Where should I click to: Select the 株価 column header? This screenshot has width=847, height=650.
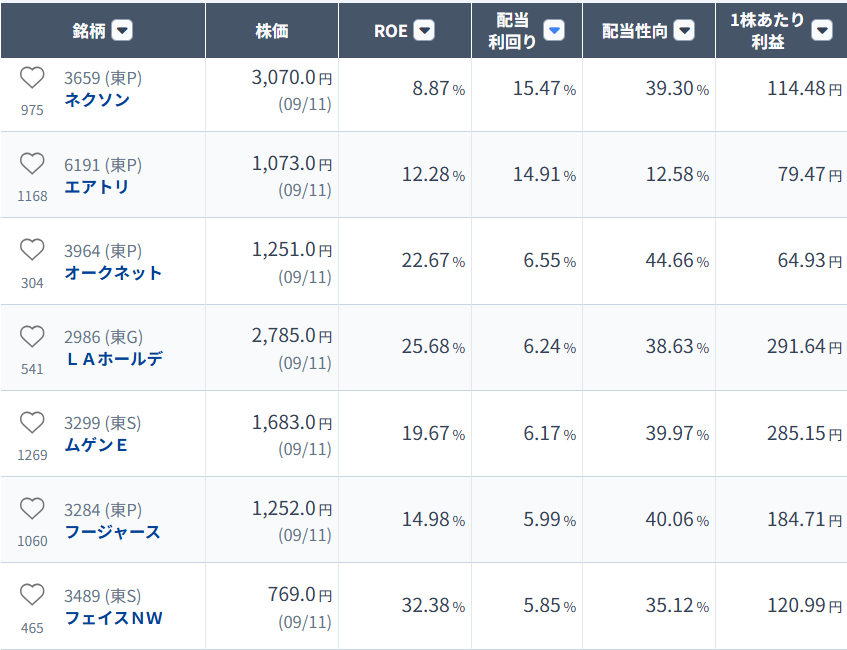(272, 30)
